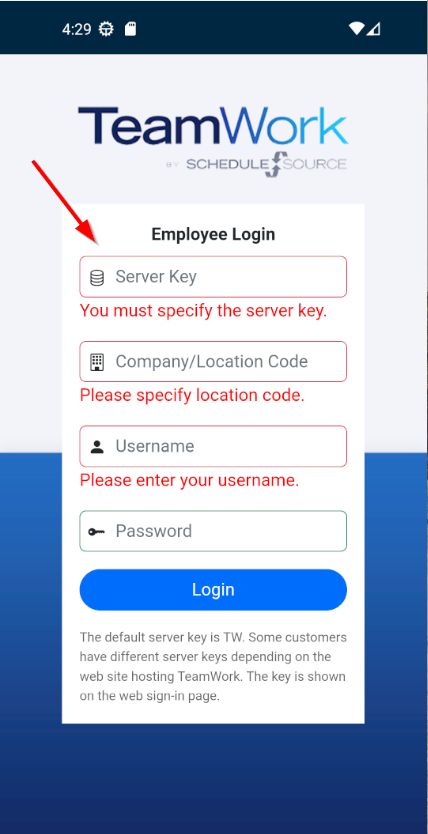Click "Please specify location code" error message
Screen dimensions: 428x834
point(192,396)
